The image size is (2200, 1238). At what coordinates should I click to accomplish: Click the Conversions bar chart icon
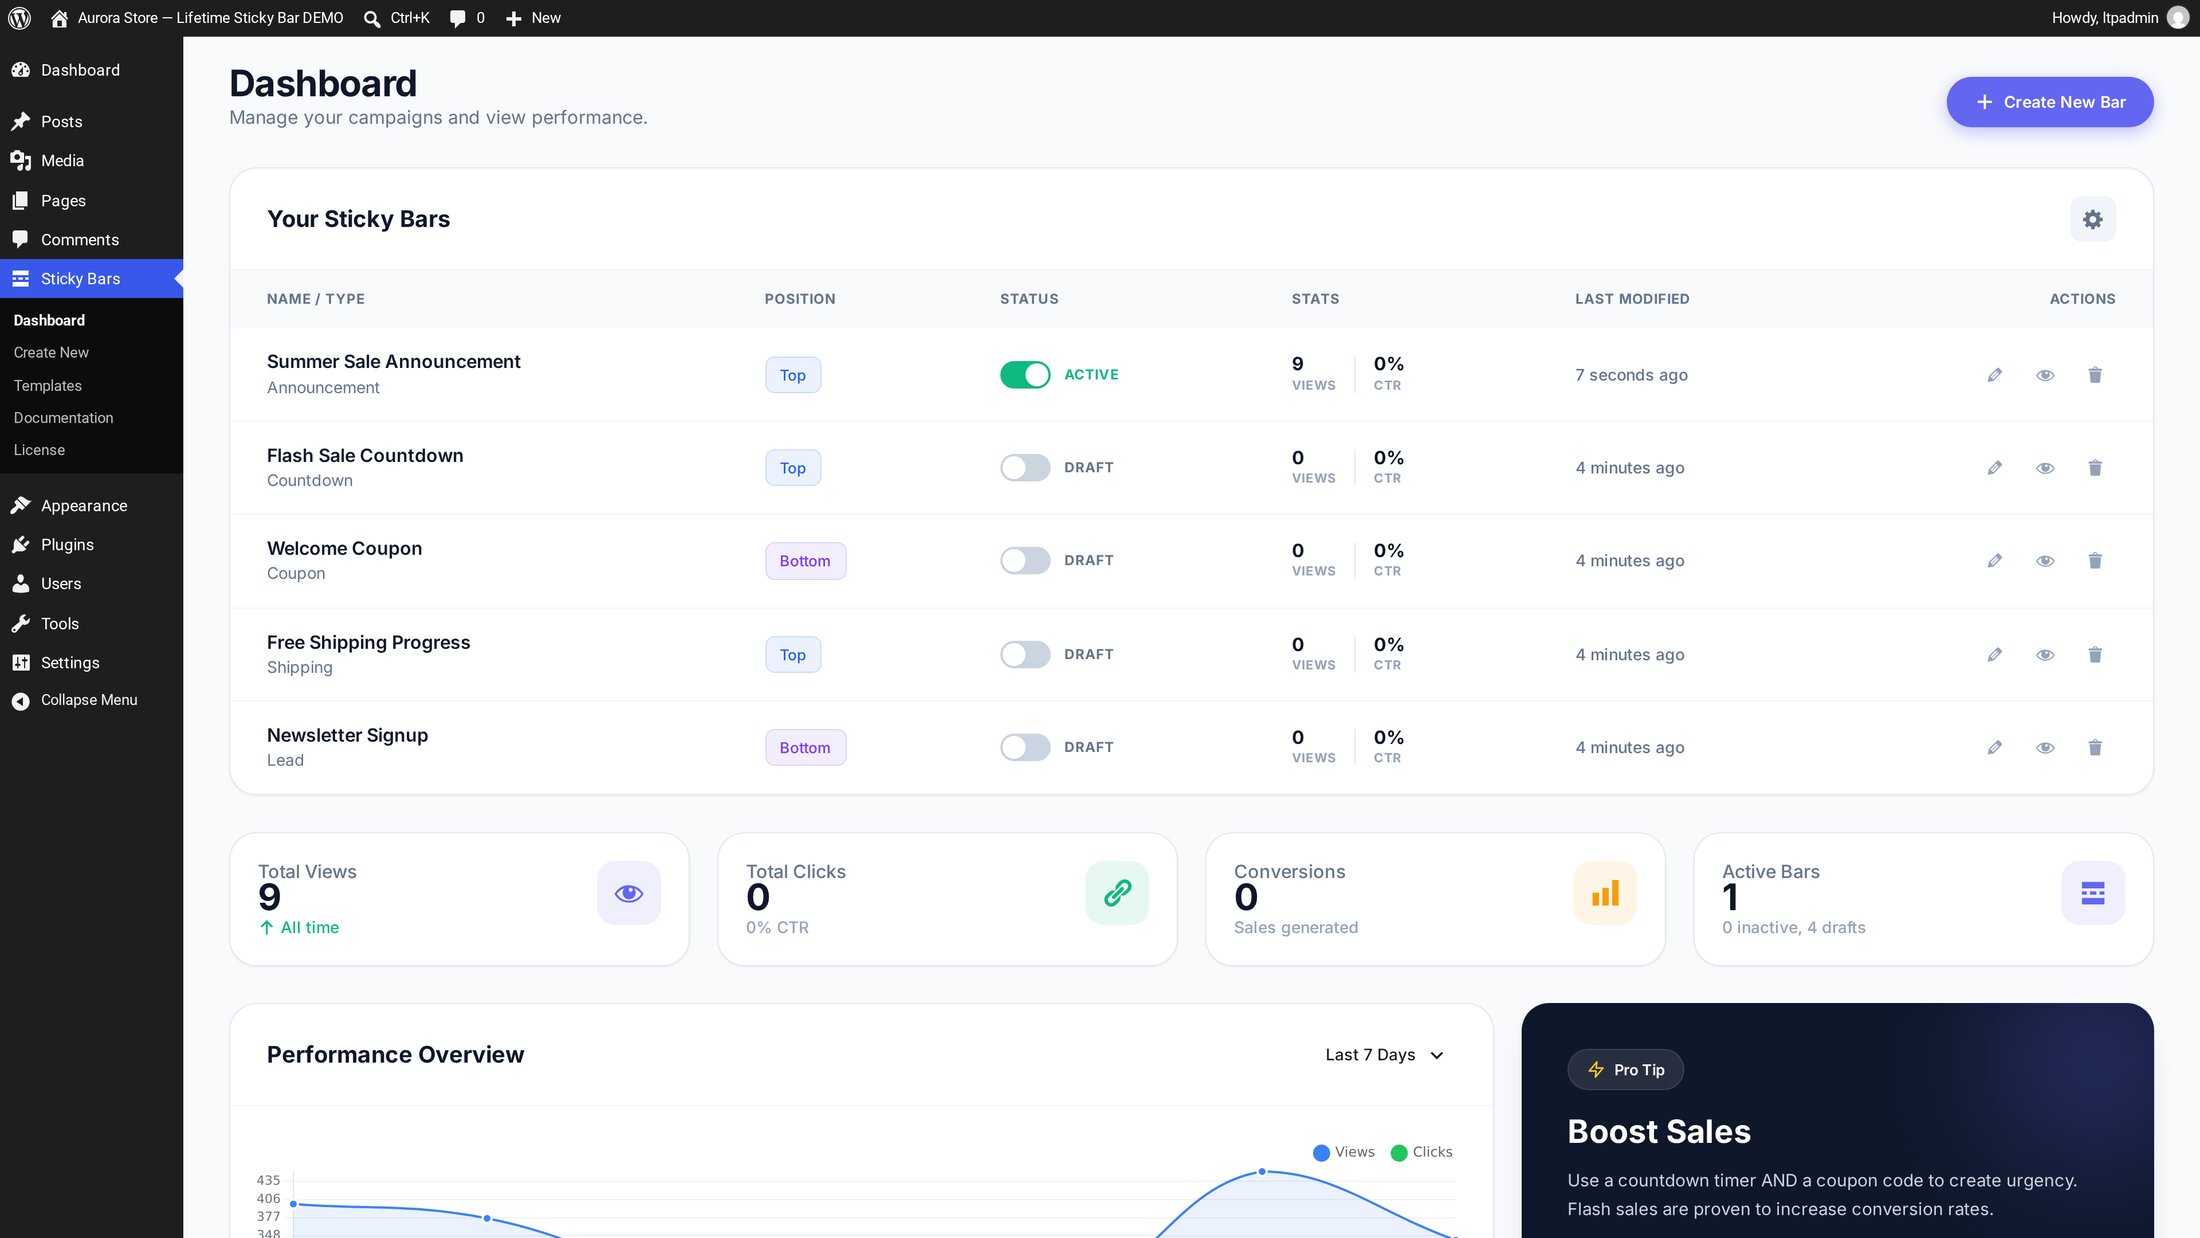tap(1605, 893)
